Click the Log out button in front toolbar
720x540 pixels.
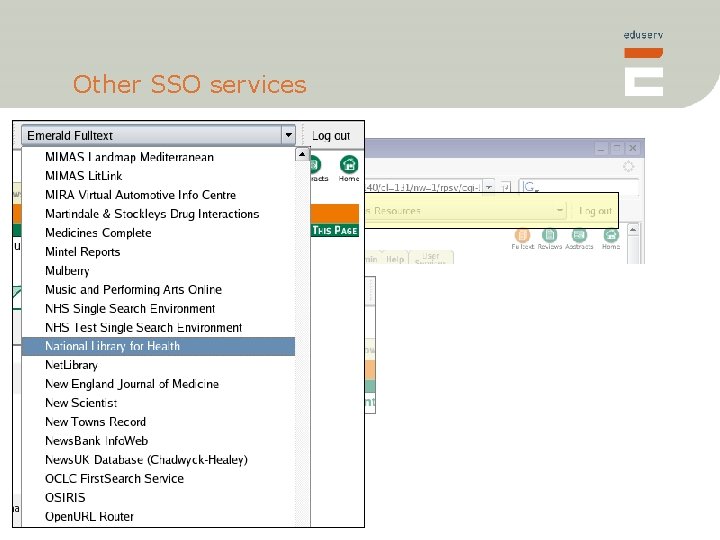(331, 136)
